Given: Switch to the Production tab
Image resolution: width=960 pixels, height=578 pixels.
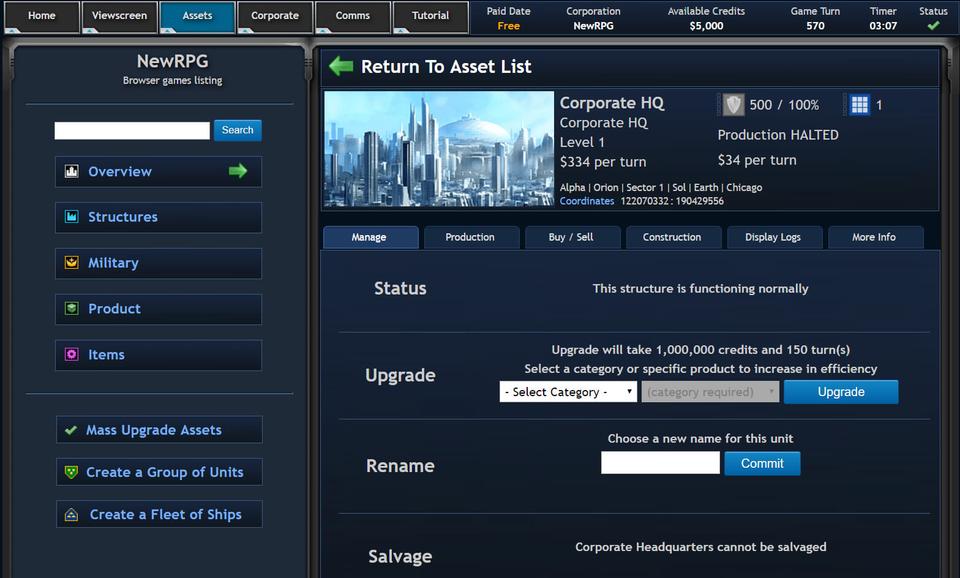Looking at the screenshot, I should [470, 237].
